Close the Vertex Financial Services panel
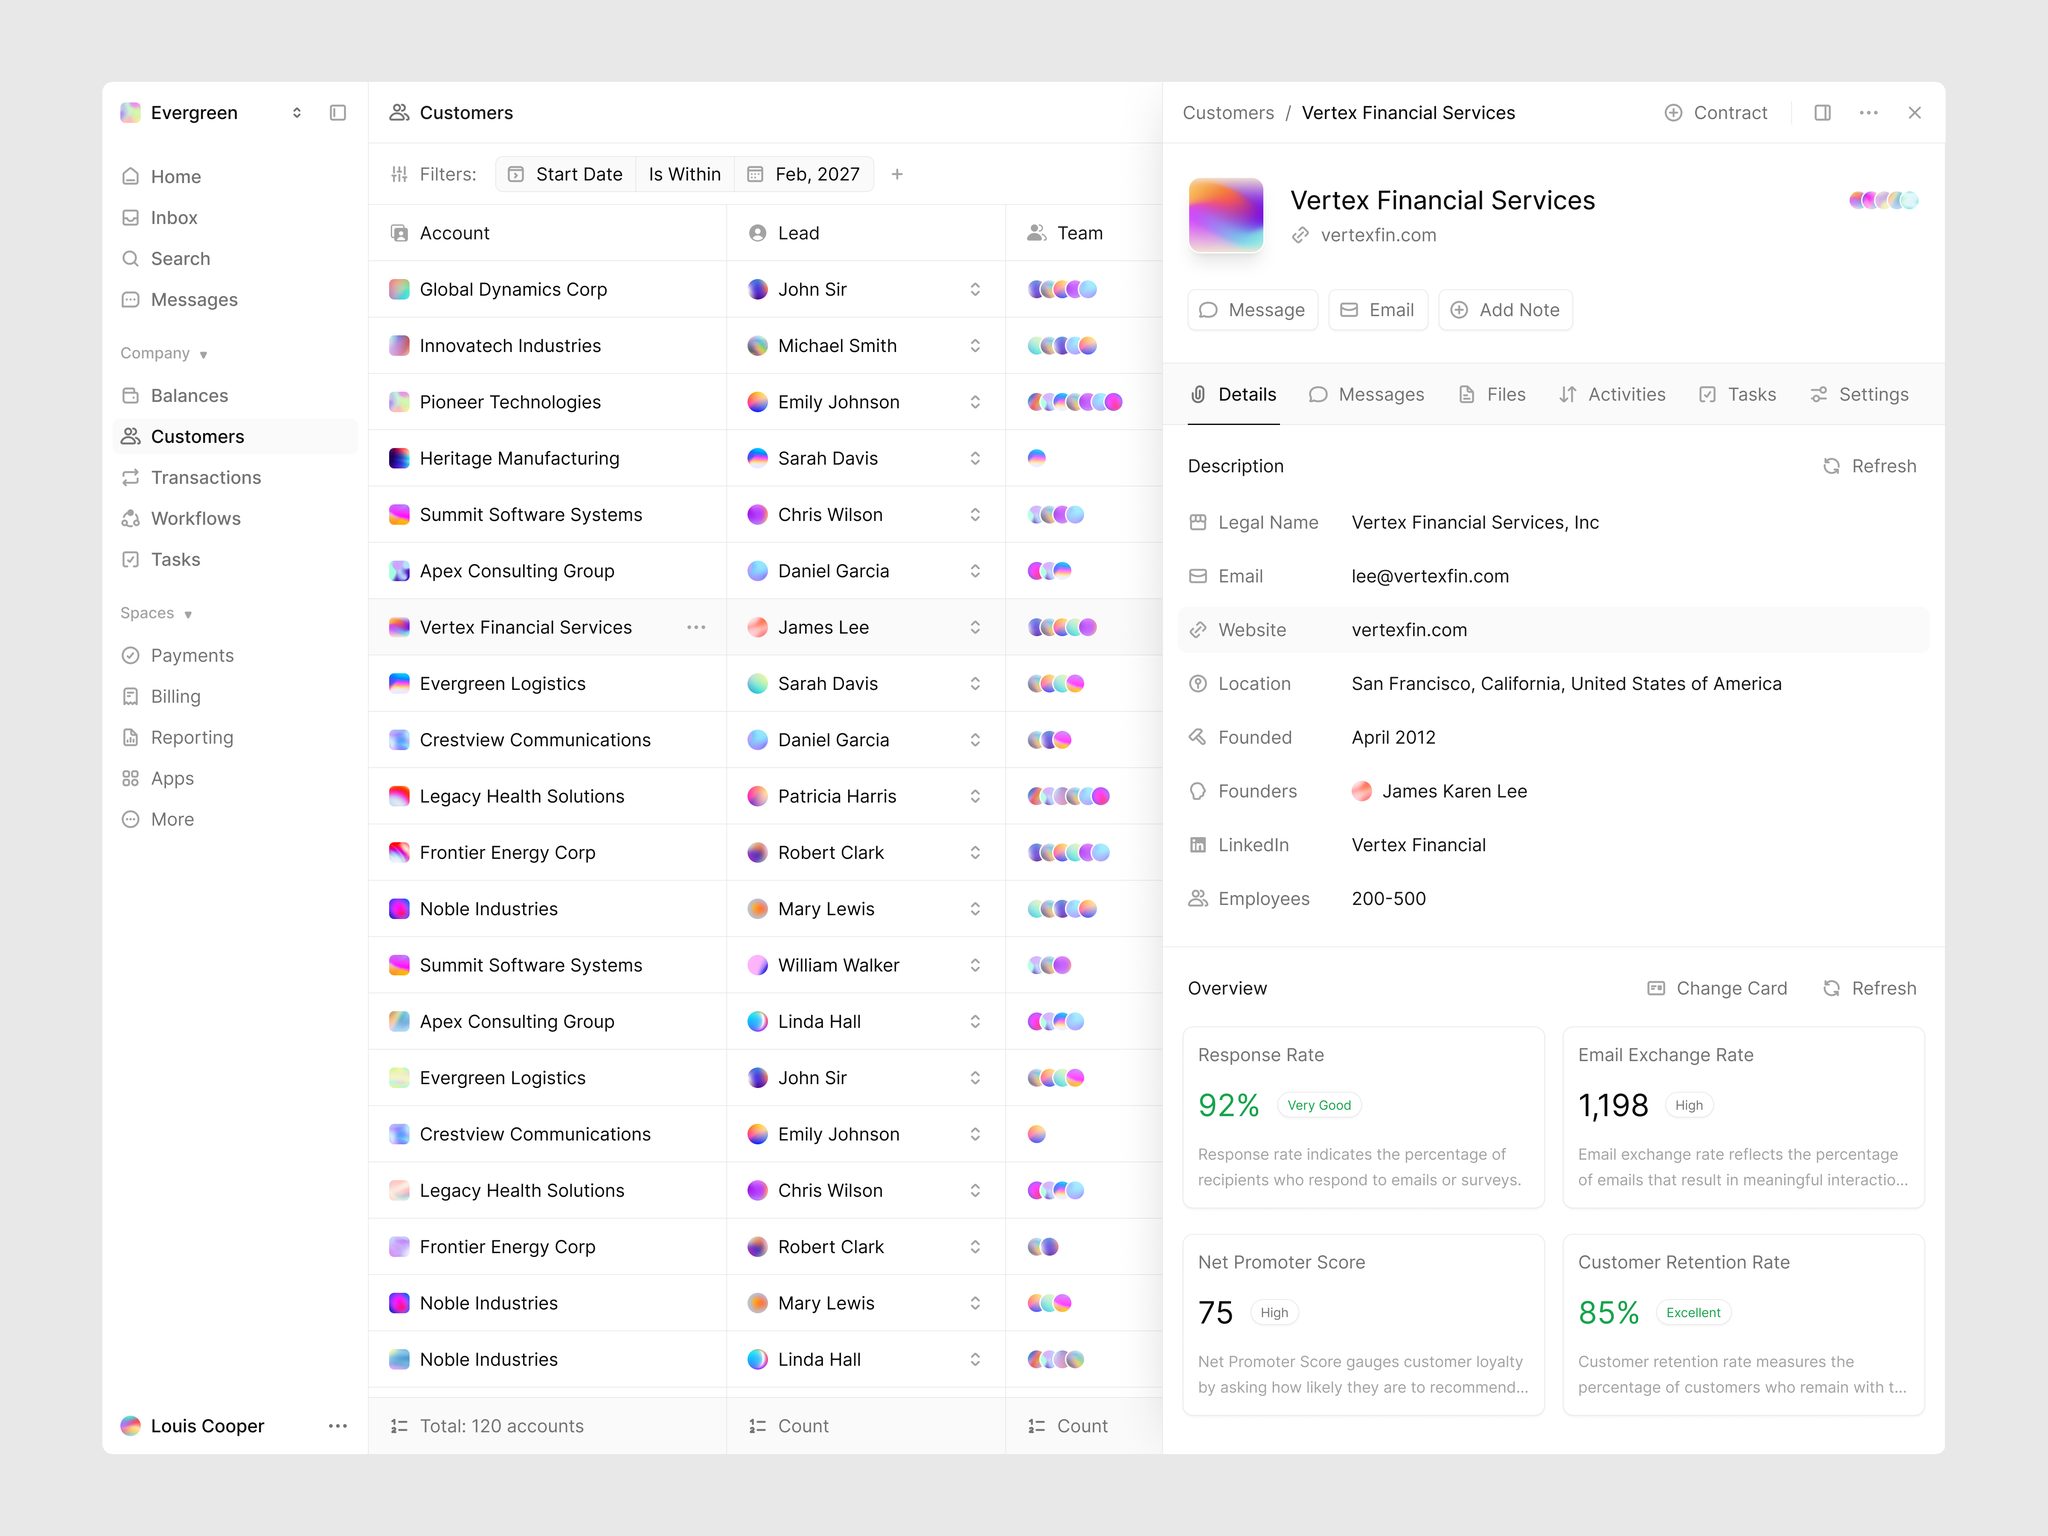This screenshot has width=2048, height=1536. 1915,113
